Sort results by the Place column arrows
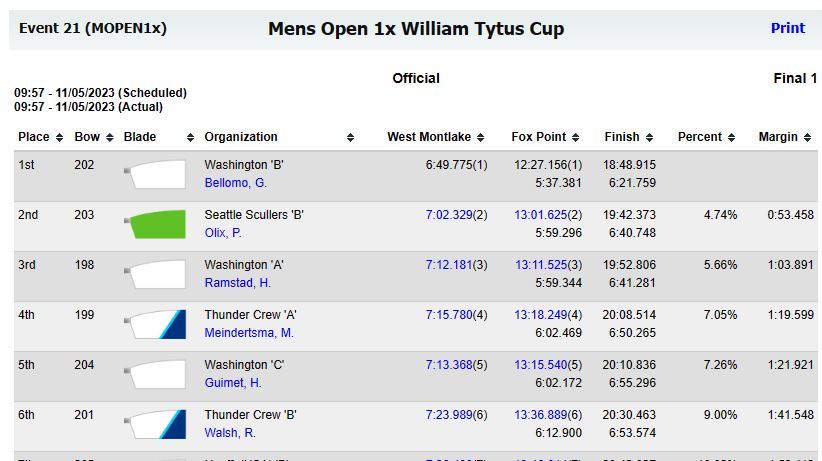 coord(59,137)
